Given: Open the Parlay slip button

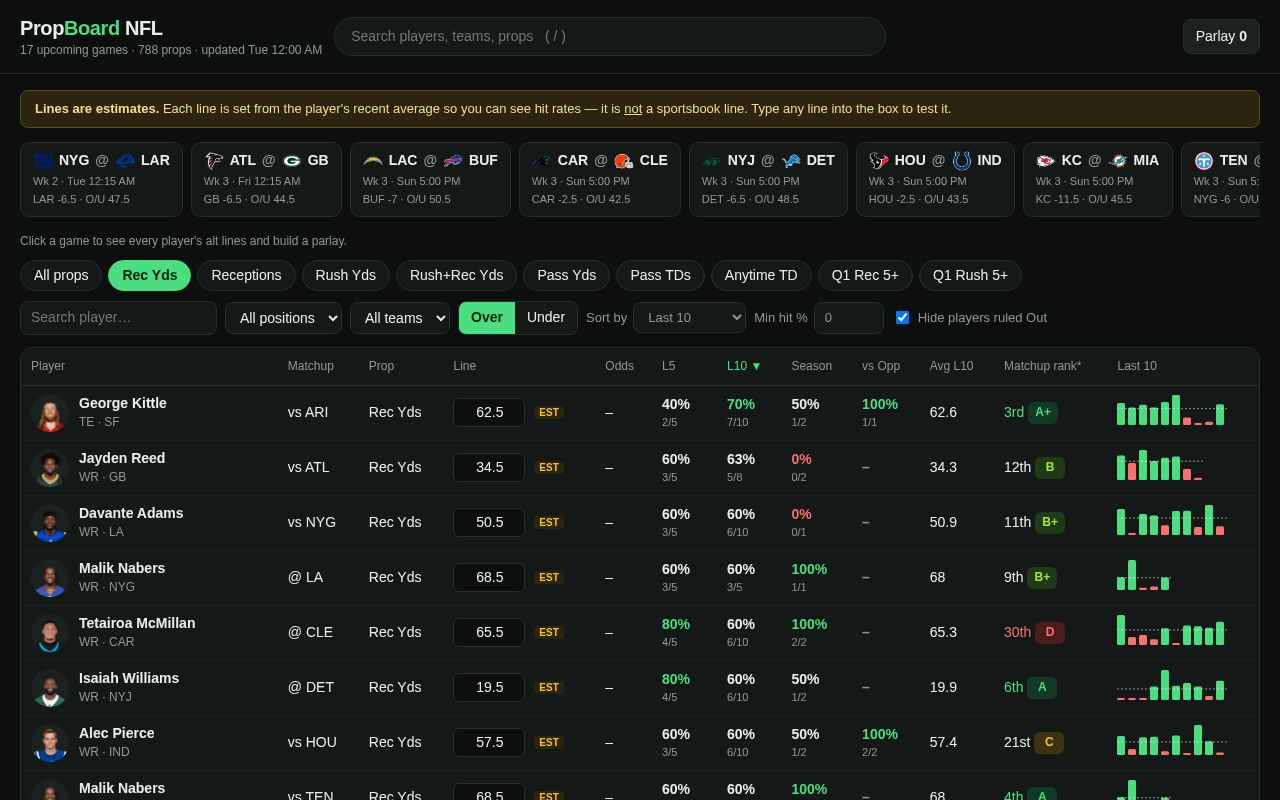Looking at the screenshot, I should [1221, 36].
